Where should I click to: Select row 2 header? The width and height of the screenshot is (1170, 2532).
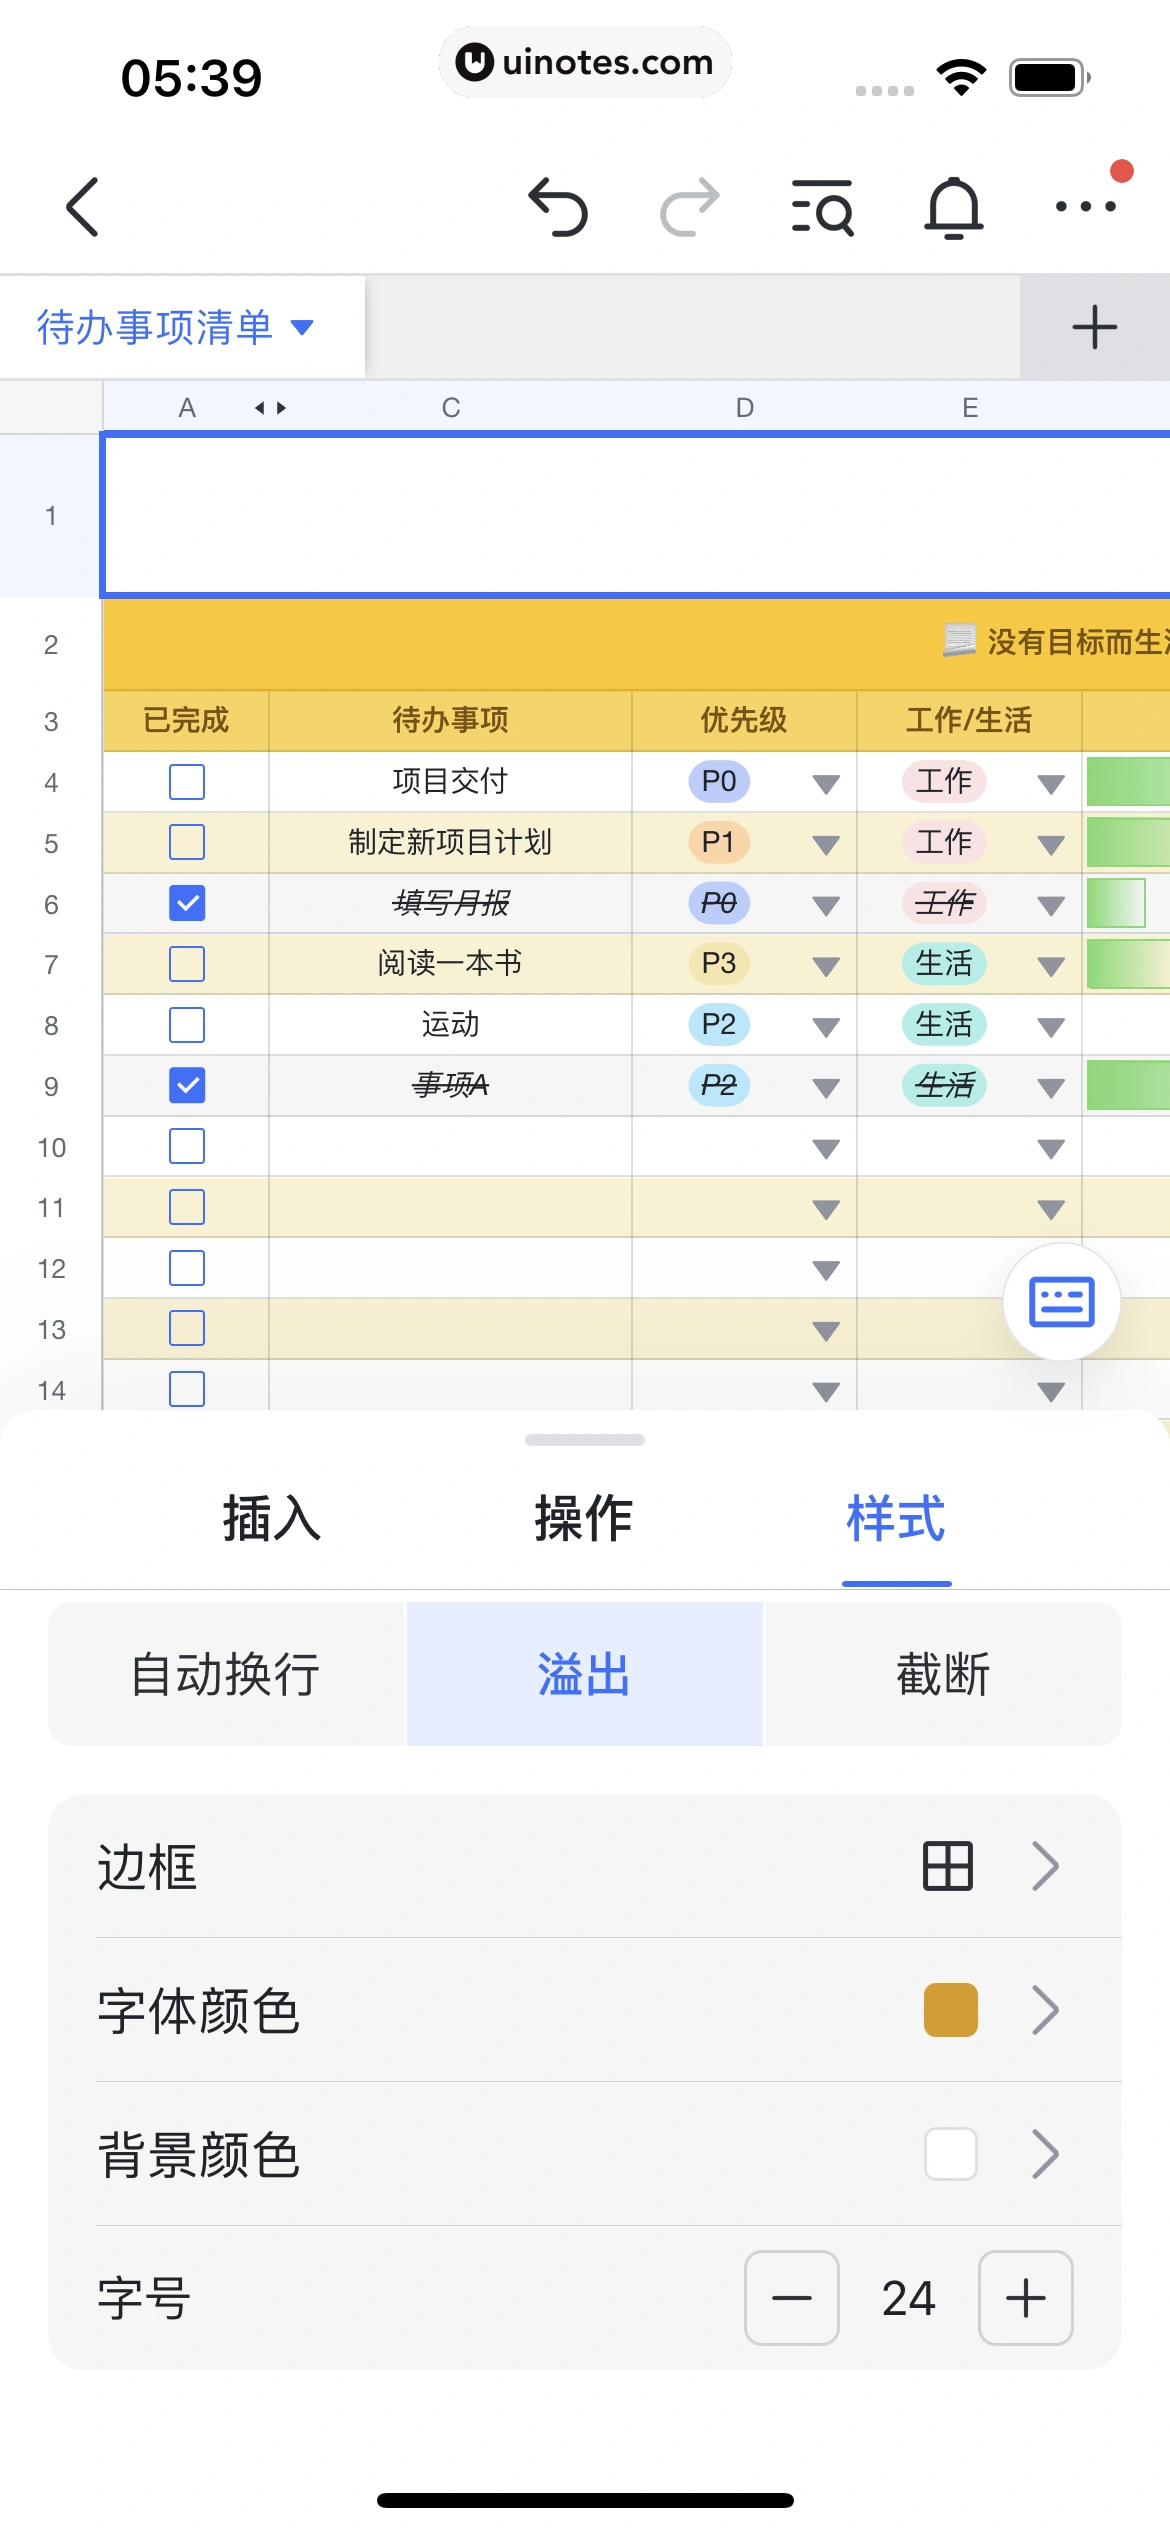(51, 645)
